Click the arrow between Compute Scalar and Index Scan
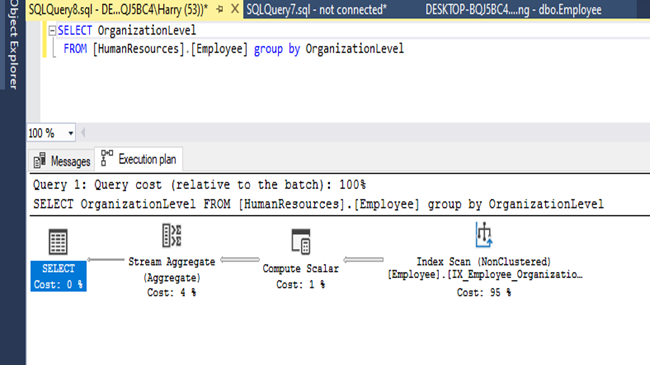 pyautogui.click(x=363, y=260)
